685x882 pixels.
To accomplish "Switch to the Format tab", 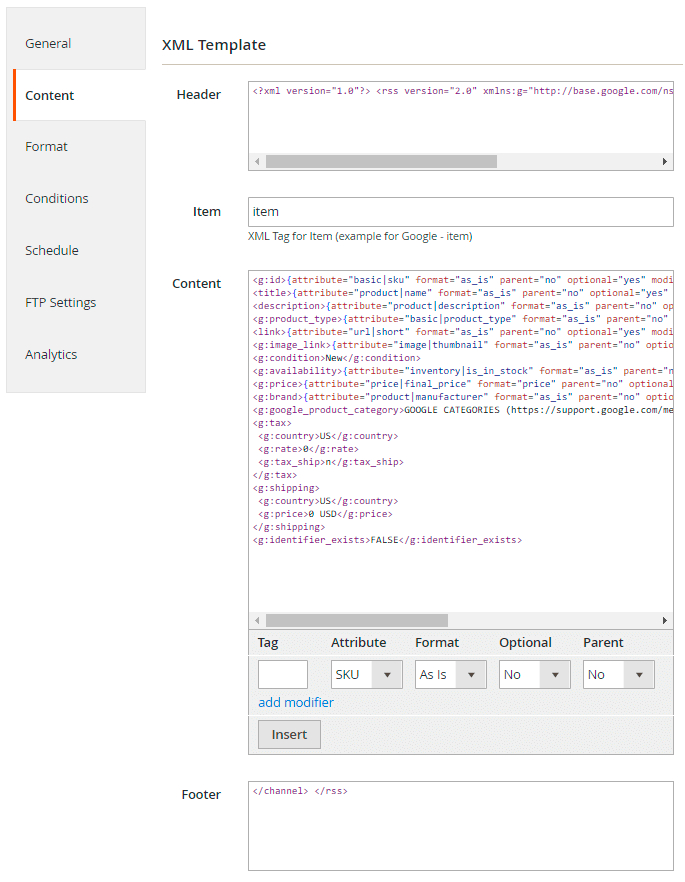I will point(47,147).
